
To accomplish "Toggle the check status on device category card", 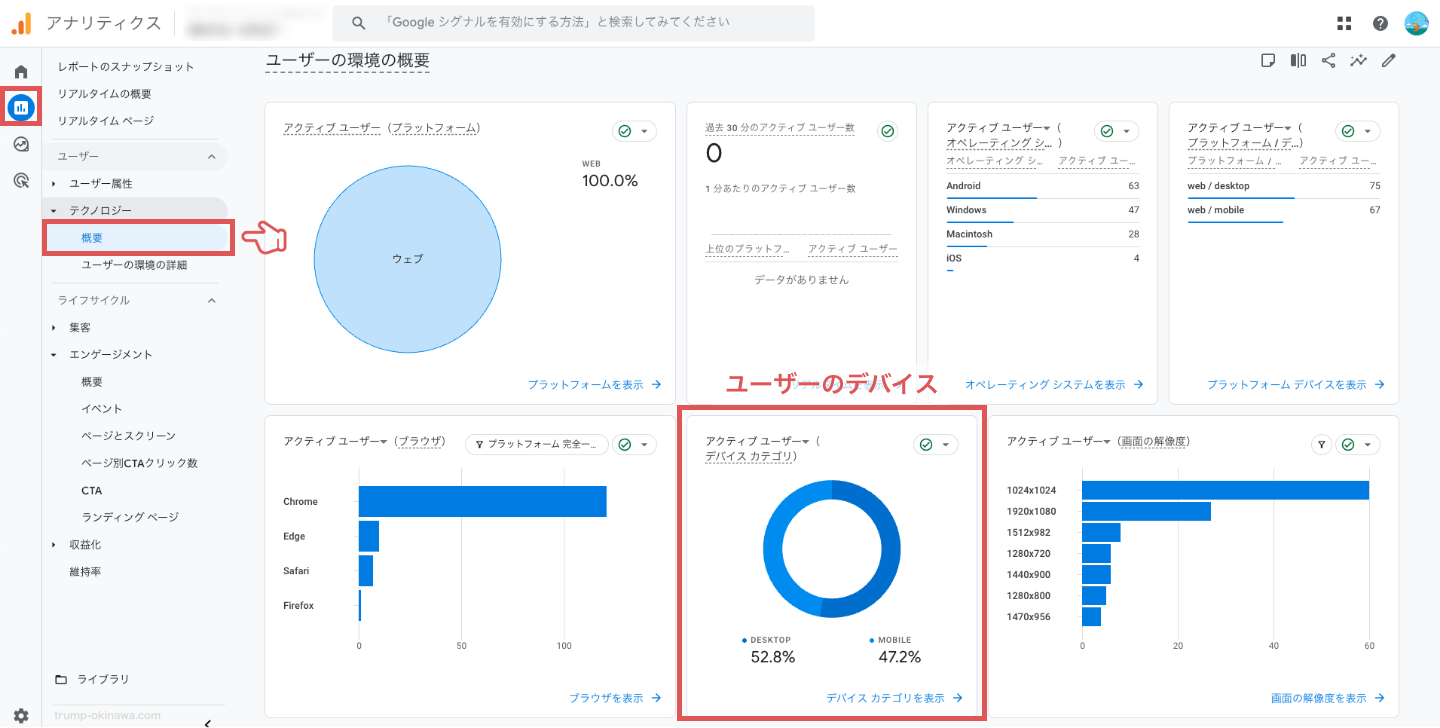I will tap(935, 445).
